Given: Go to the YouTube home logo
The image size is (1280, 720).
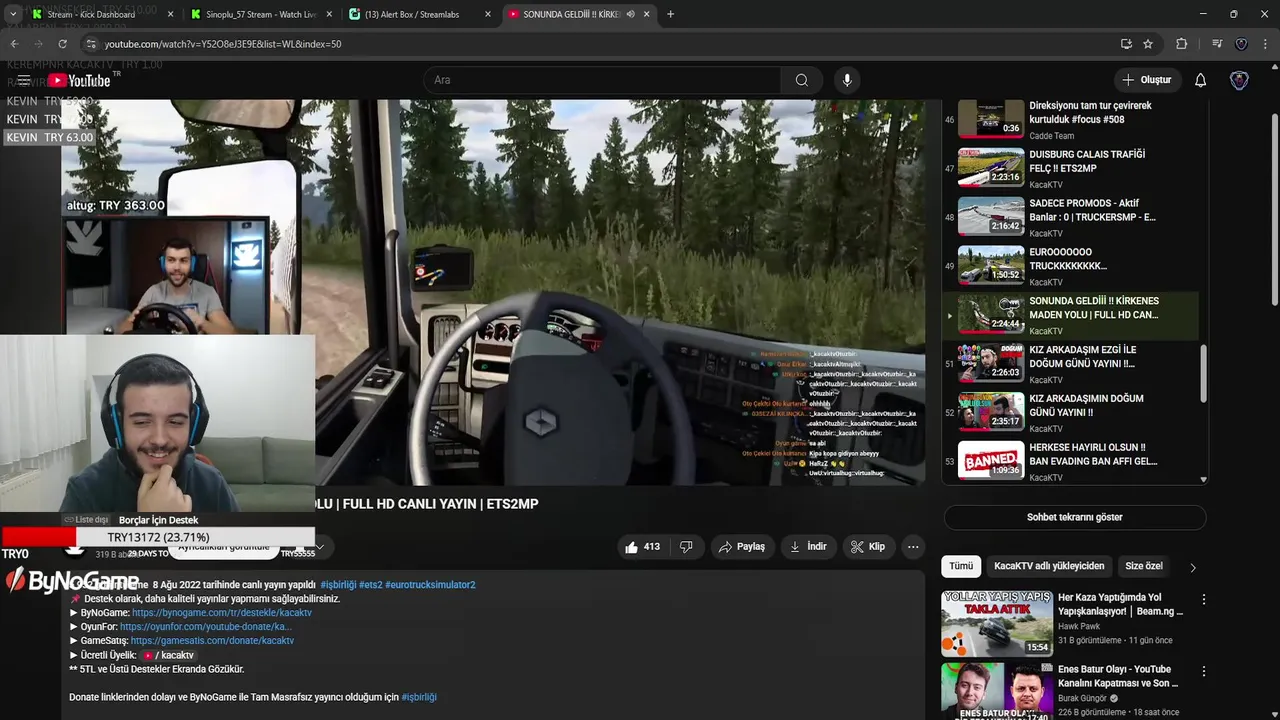Looking at the screenshot, I should (x=80, y=81).
